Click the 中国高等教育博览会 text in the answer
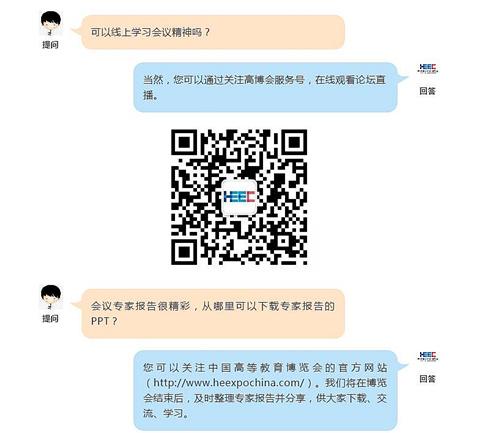This screenshot has height=433, width=500. click(x=265, y=368)
